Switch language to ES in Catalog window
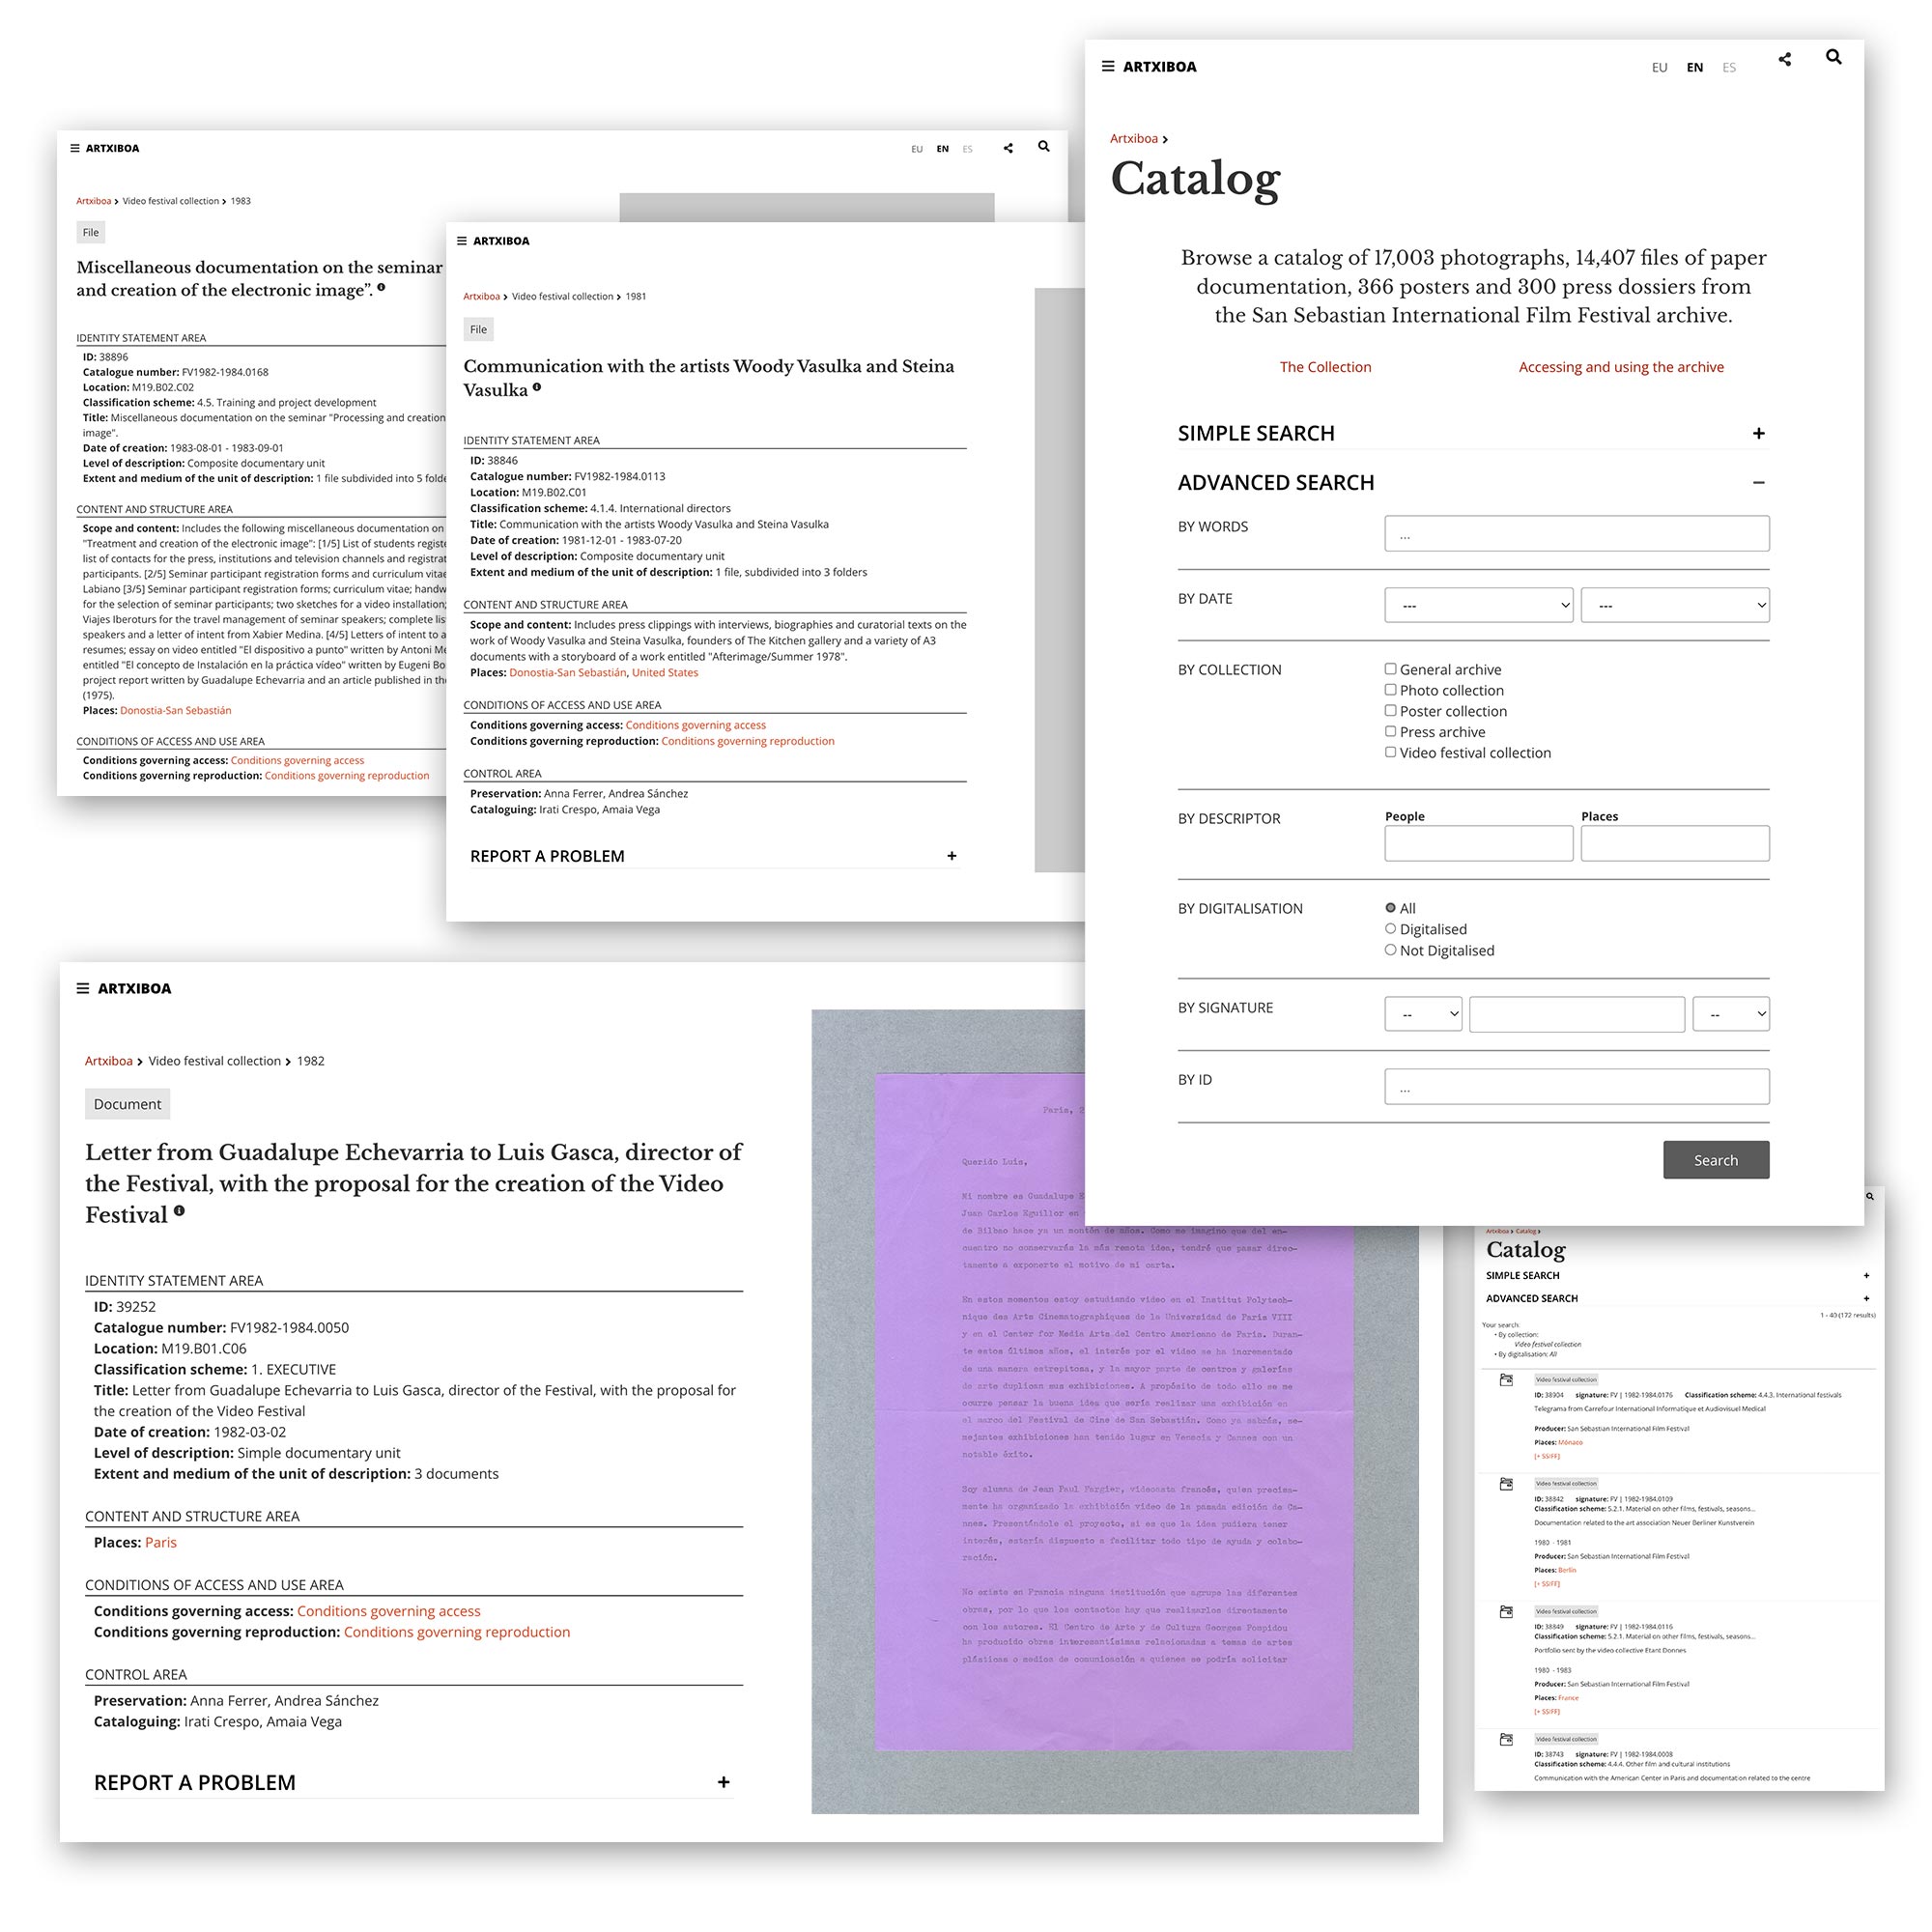 click(x=1729, y=67)
